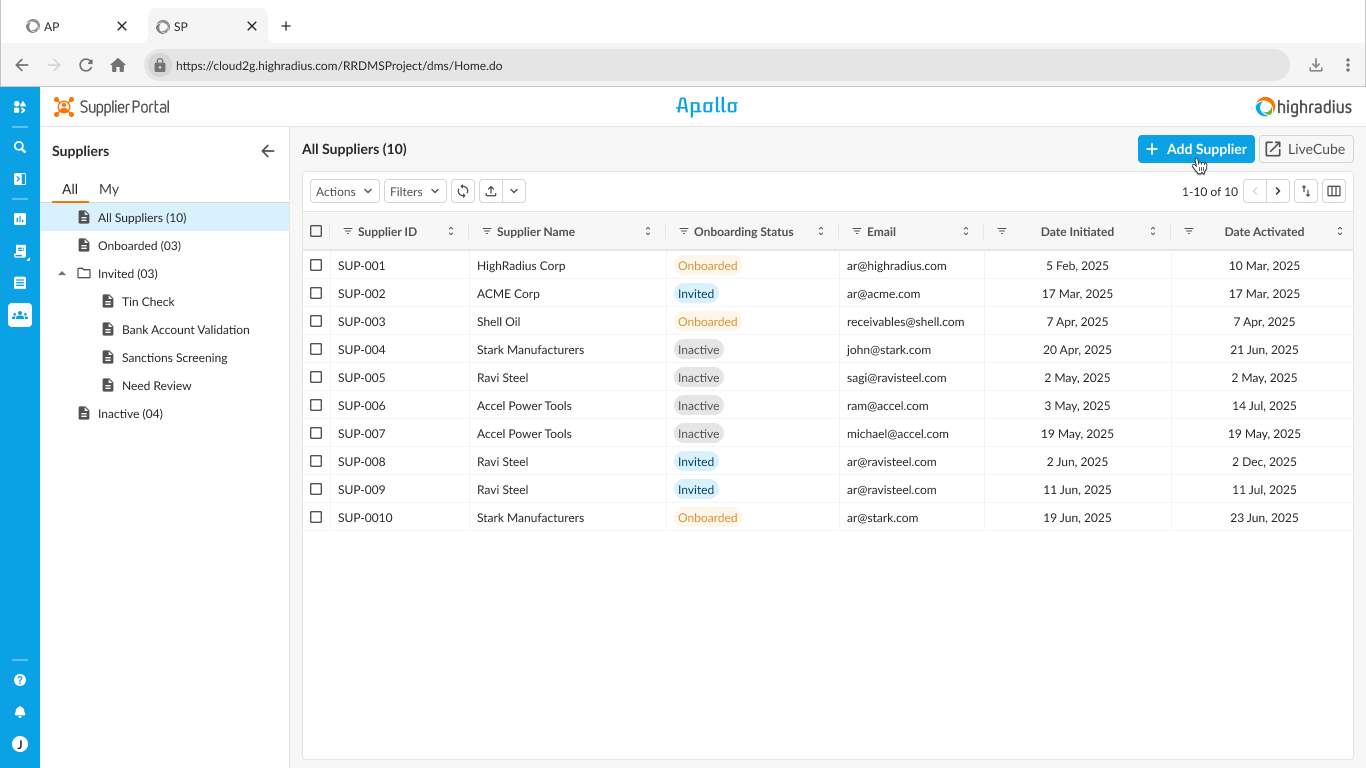Check the SUP-003 row checkbox
Image resolution: width=1366 pixels, height=768 pixels.
click(316, 321)
